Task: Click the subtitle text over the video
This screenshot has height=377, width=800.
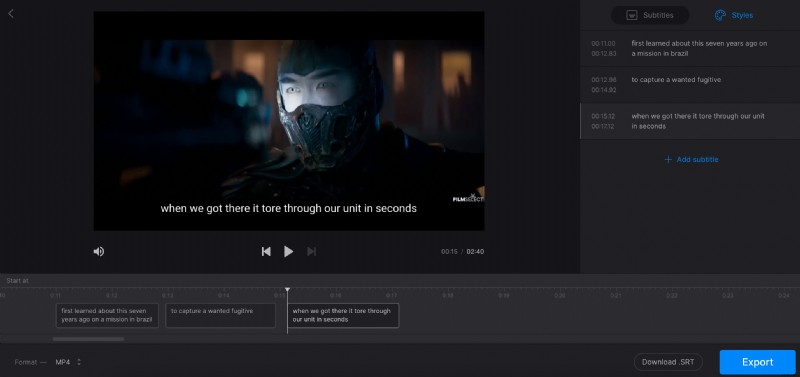Action: 289,208
